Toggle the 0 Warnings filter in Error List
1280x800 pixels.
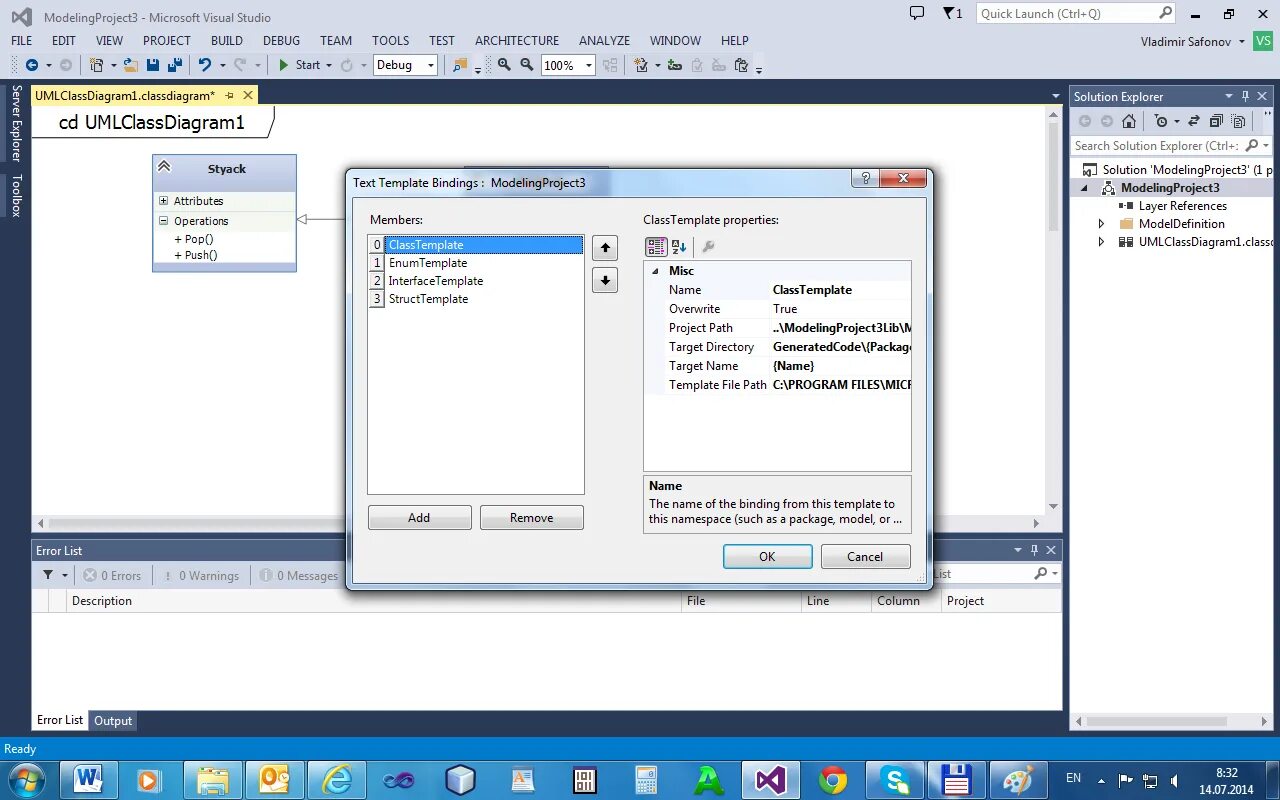[x=199, y=575]
